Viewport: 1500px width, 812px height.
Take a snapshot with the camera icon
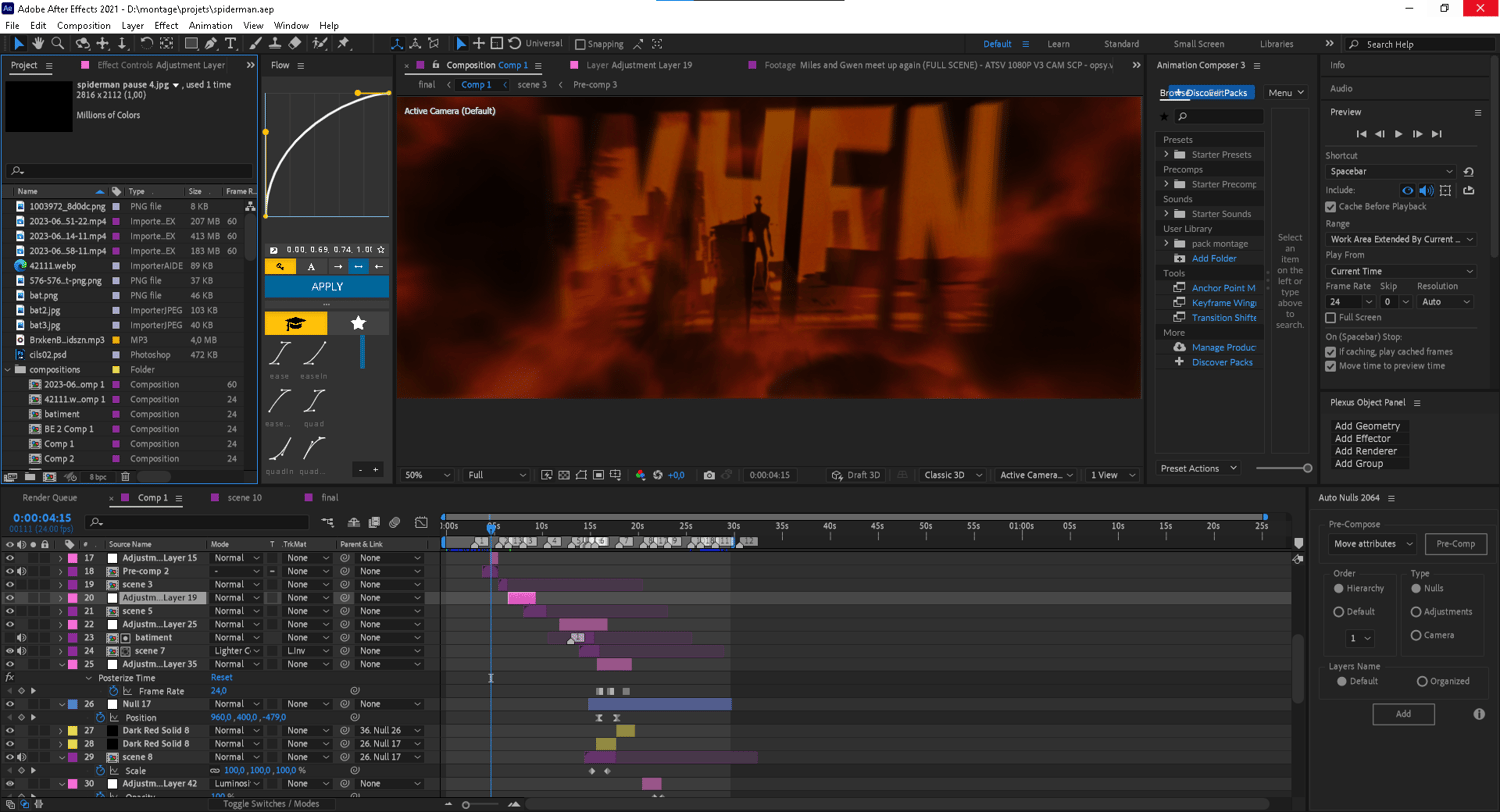709,475
